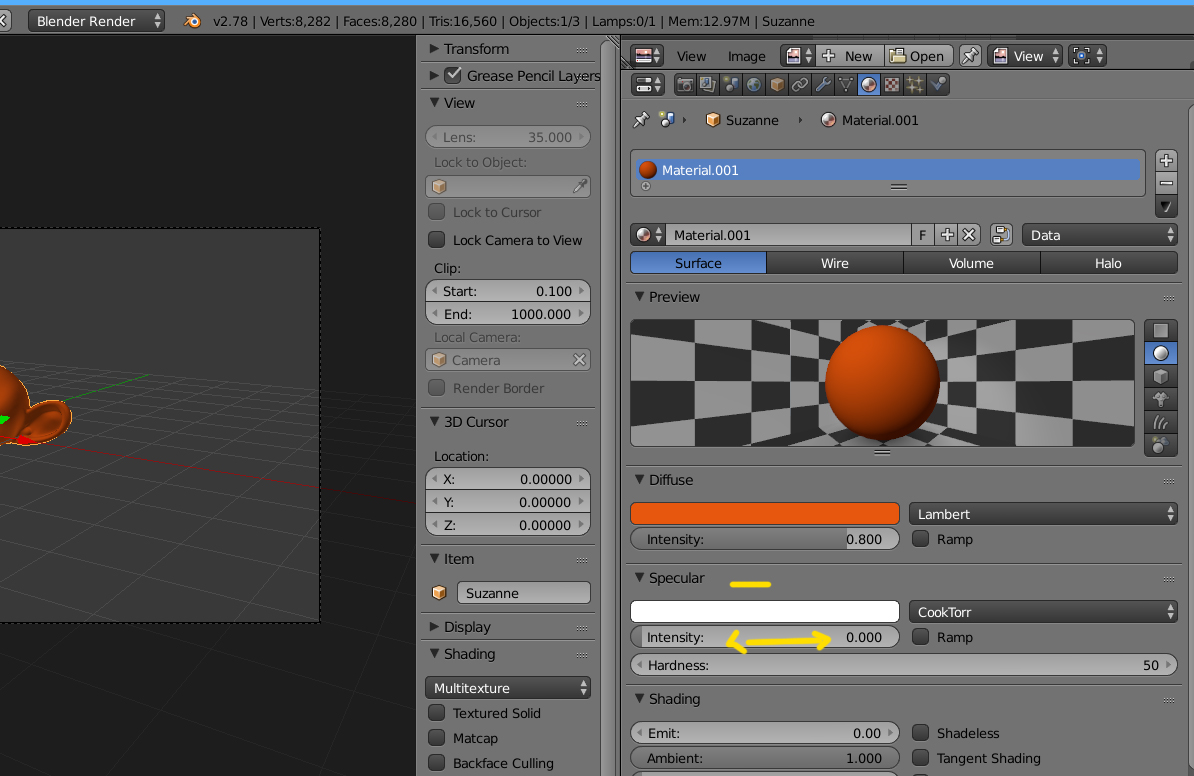Open Texture properties checkerboard icon
Screen dimensions: 1194x776
click(891, 85)
